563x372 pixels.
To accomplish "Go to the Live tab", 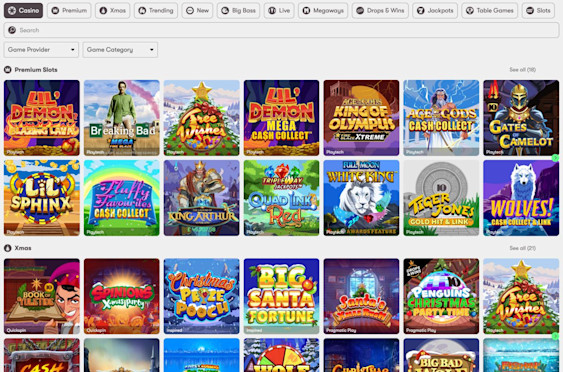I will 279,10.
